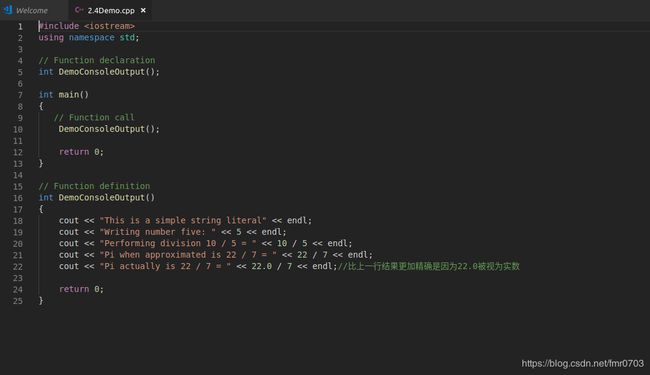Screen dimensions: 650x375
Task: Click line number 1 in gutter
Action: 20,27
